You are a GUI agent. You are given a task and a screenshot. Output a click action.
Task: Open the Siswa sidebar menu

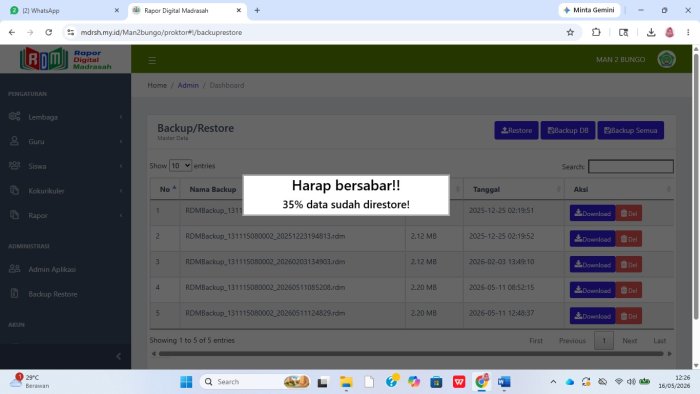(x=65, y=166)
